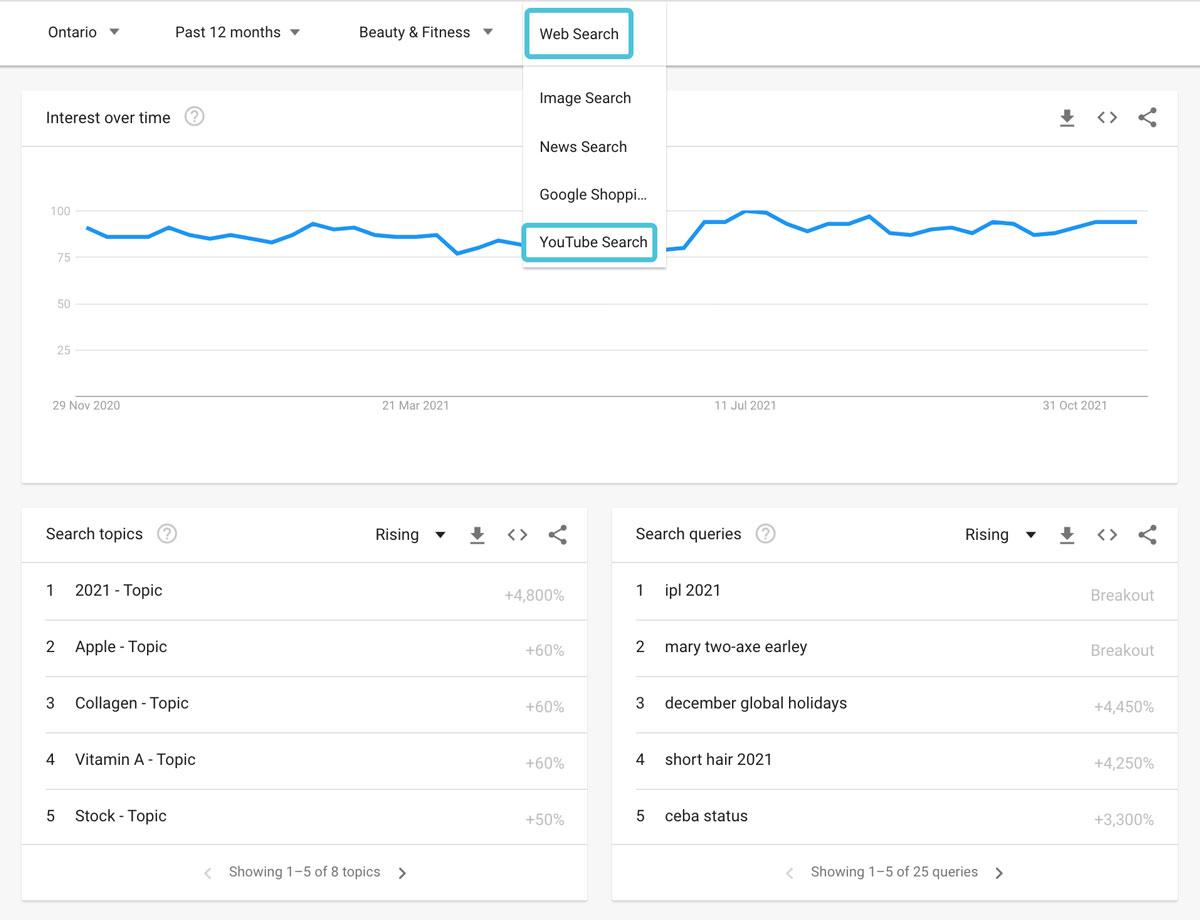Image resolution: width=1200 pixels, height=920 pixels.
Task: Select News Search in the list
Action: [x=583, y=146]
